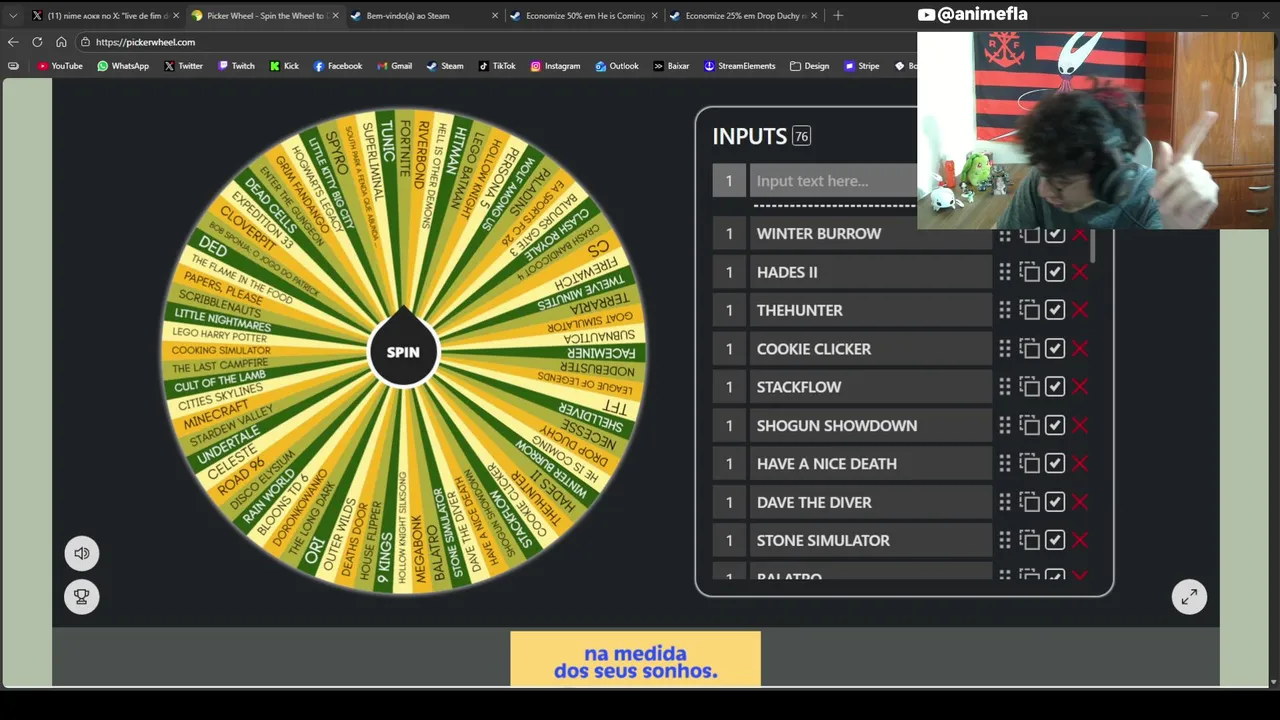The width and height of the screenshot is (1280, 720).
Task: Switch to the Bem-vindo(a) ao Steam tab
Action: tap(424, 16)
